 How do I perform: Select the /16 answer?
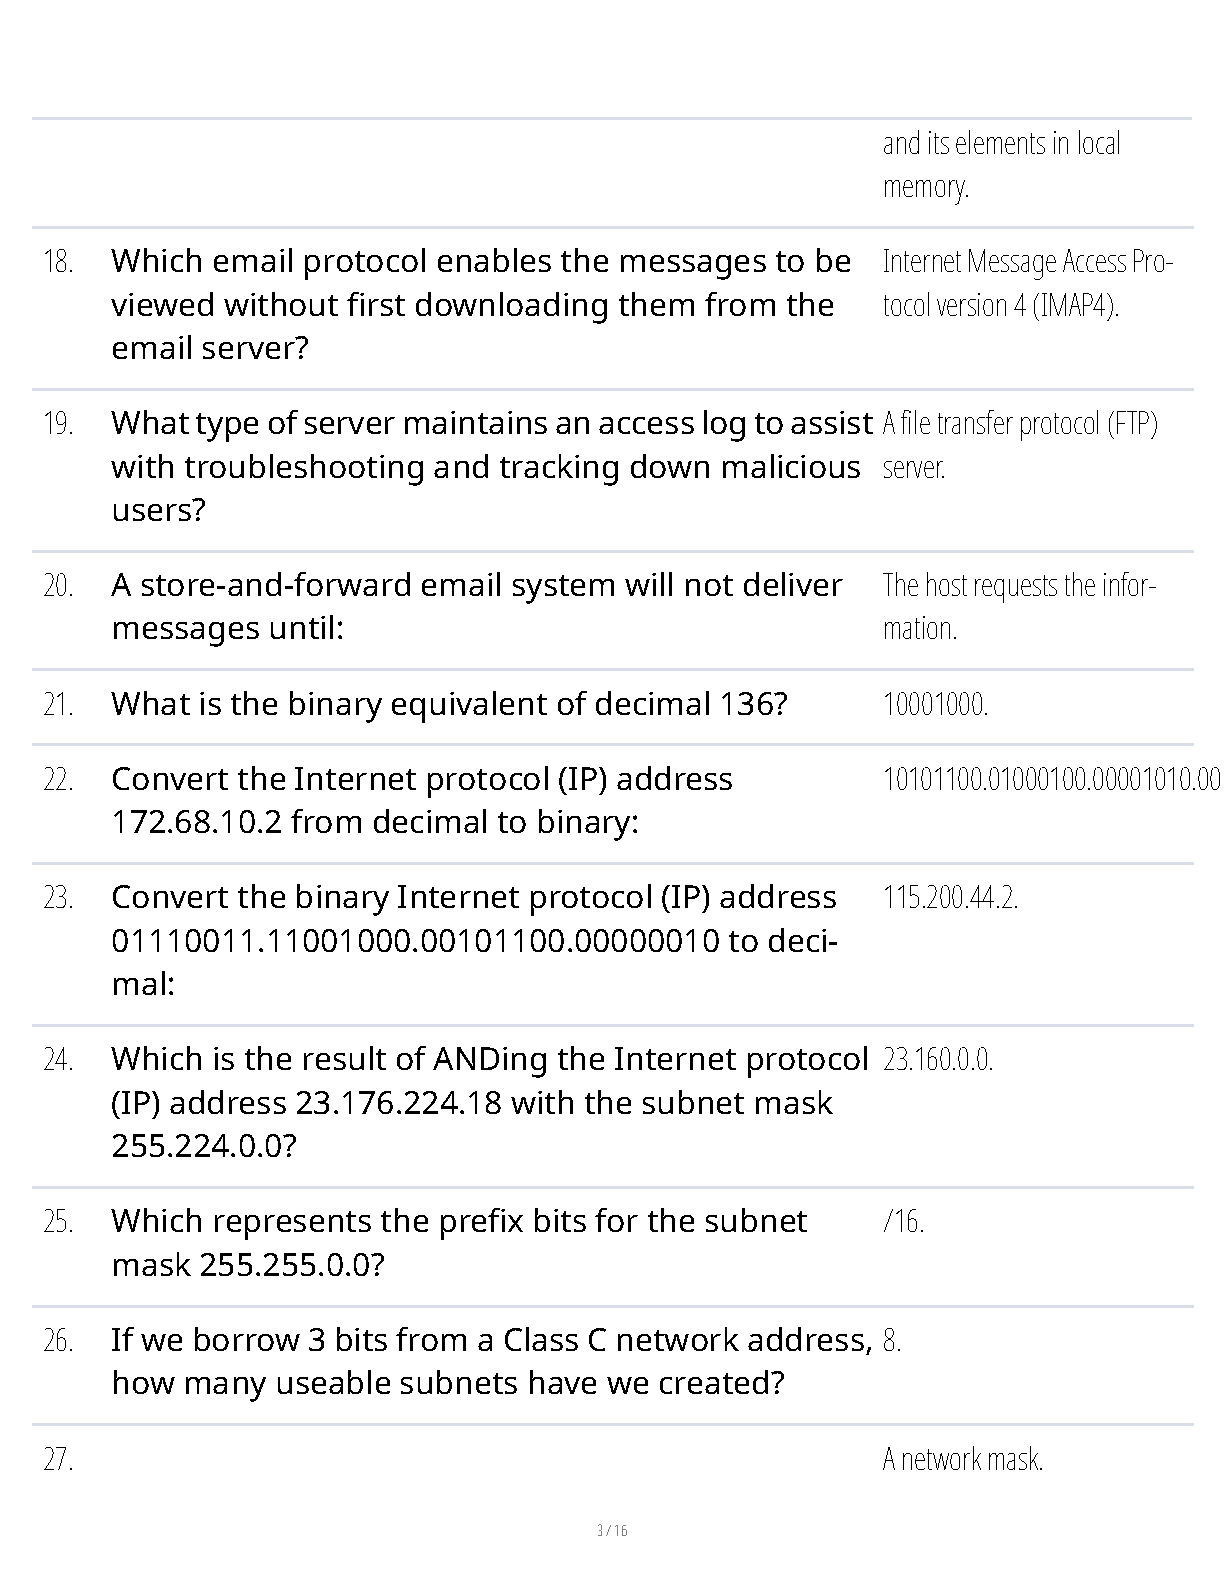(x=903, y=1222)
